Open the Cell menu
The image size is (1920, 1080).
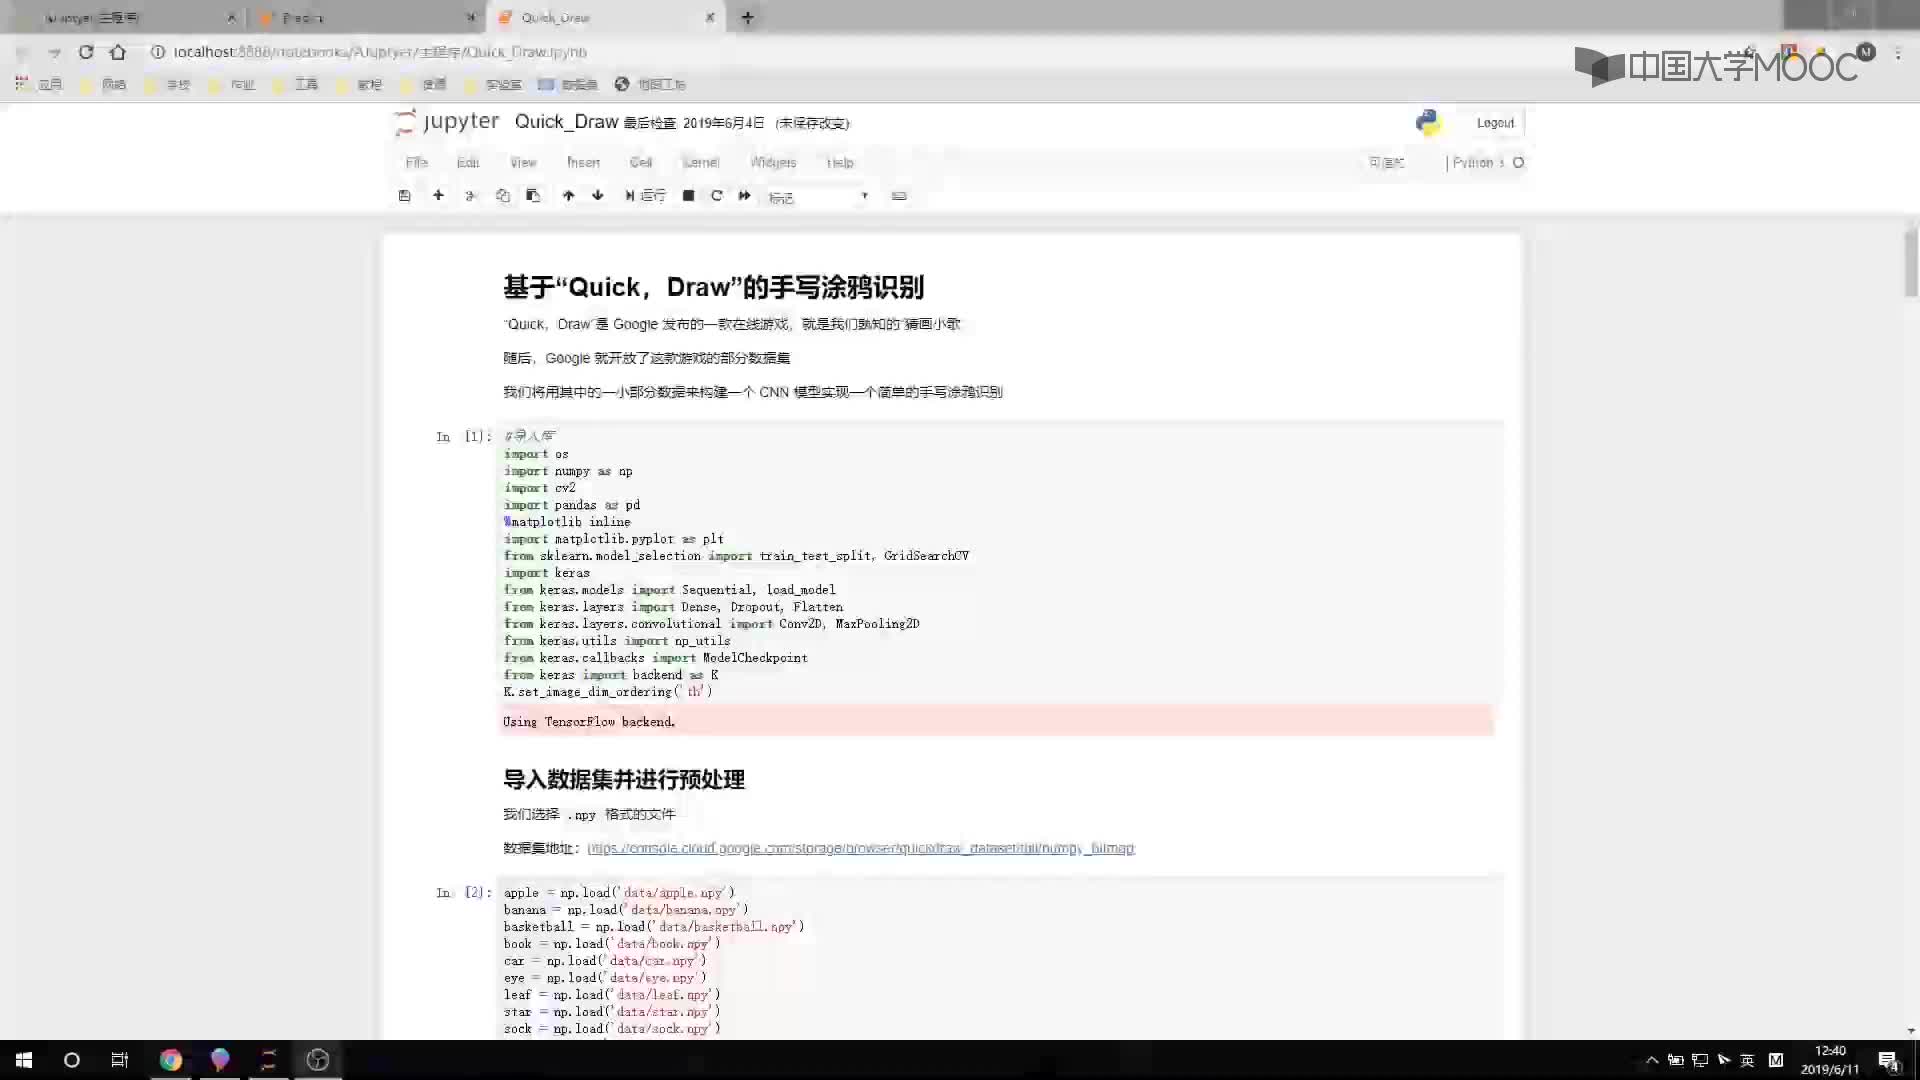tap(641, 162)
